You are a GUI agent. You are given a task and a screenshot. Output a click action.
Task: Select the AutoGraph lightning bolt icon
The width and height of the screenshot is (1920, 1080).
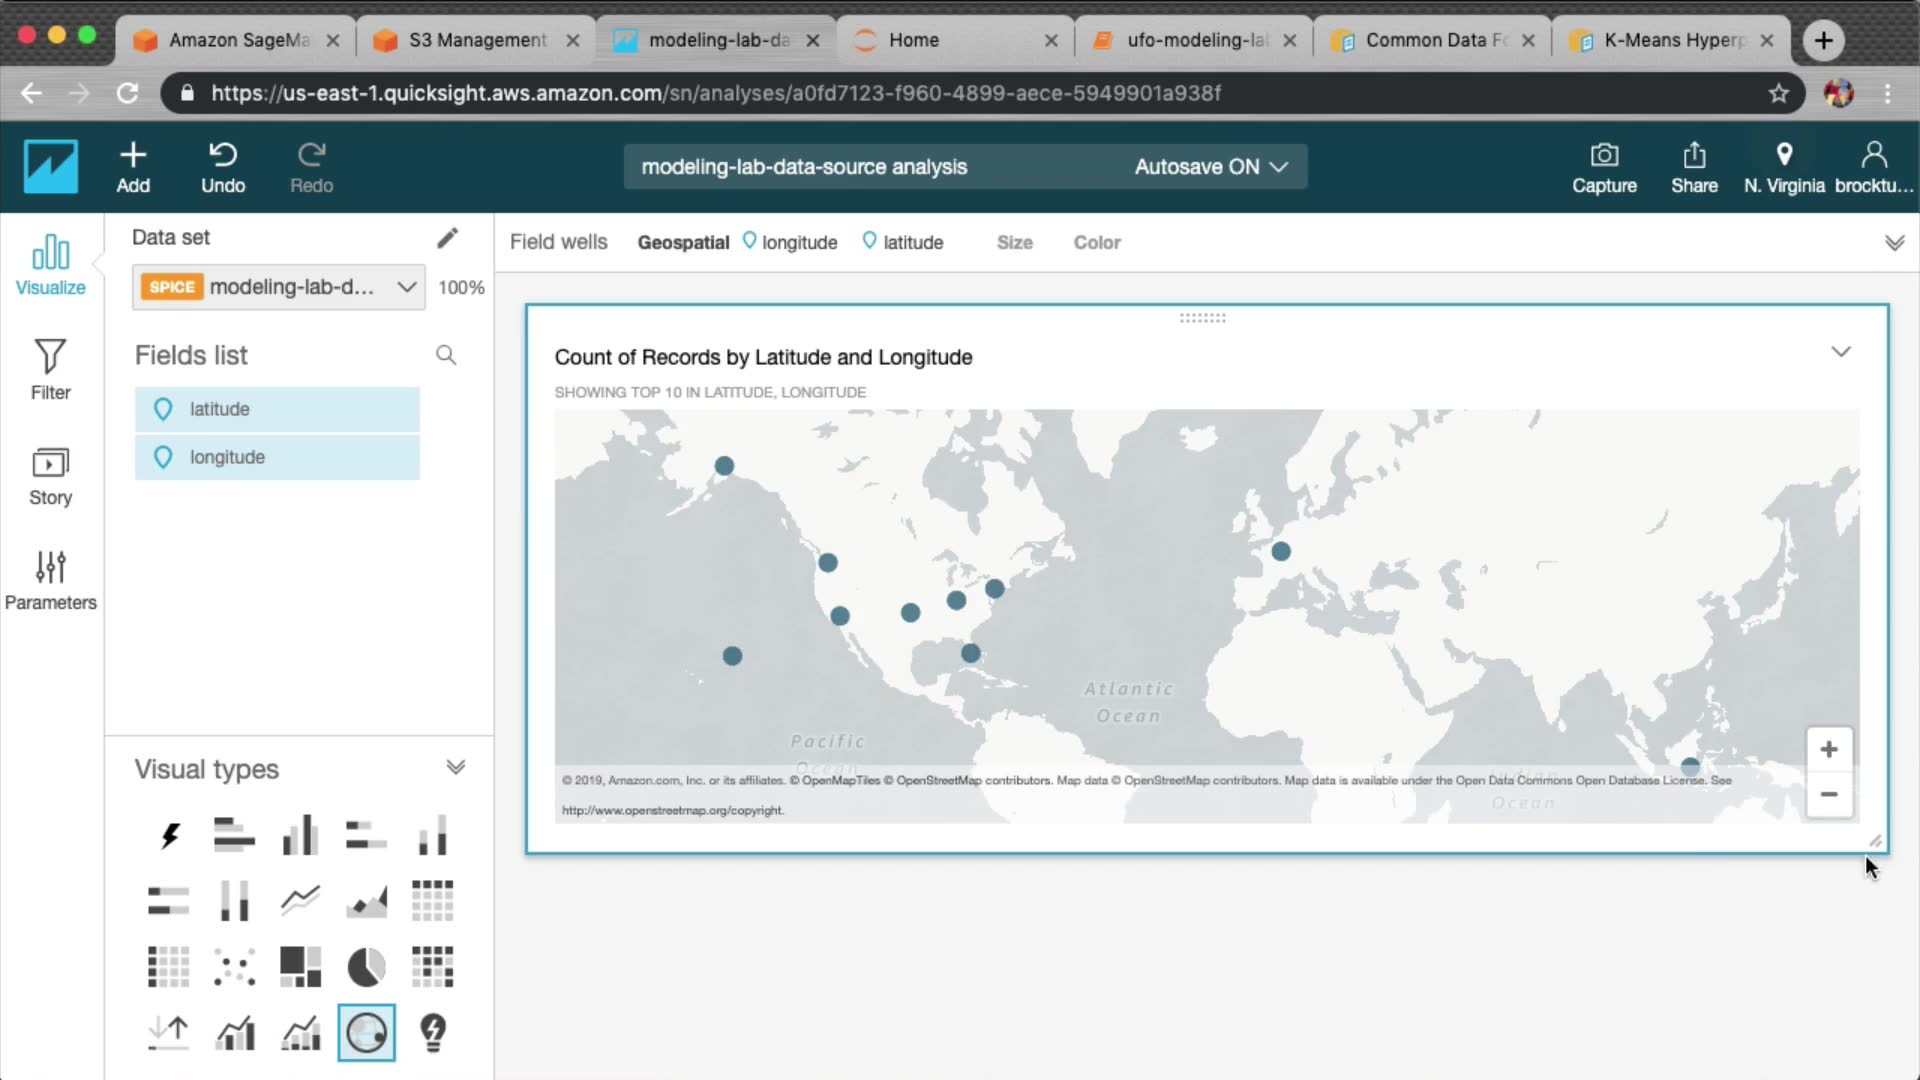pos(169,835)
